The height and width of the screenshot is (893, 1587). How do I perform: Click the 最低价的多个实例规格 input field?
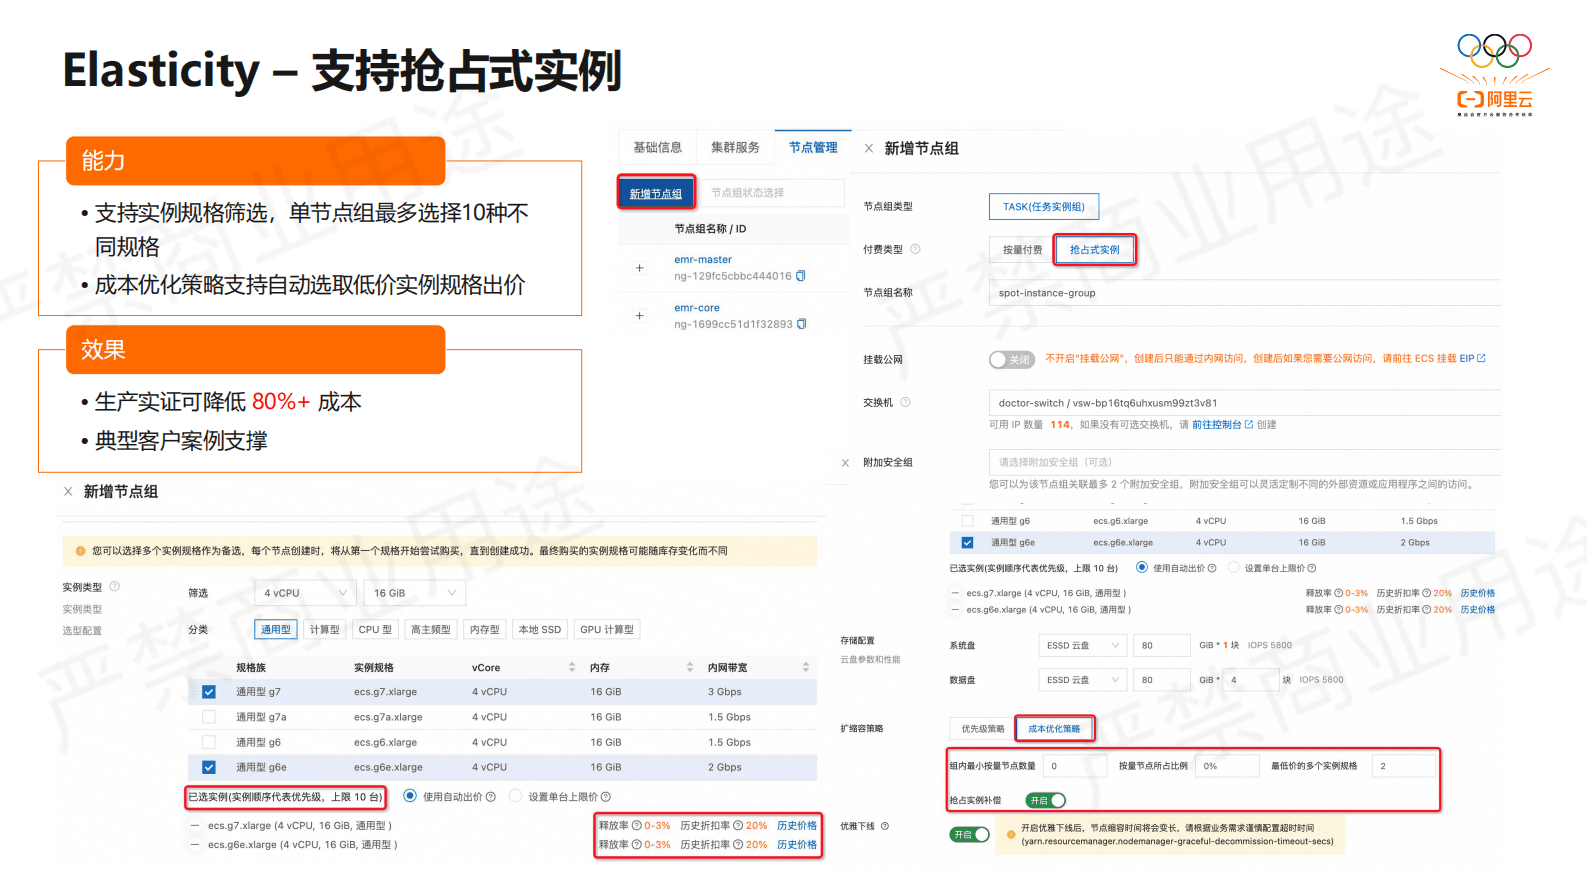[1404, 766]
